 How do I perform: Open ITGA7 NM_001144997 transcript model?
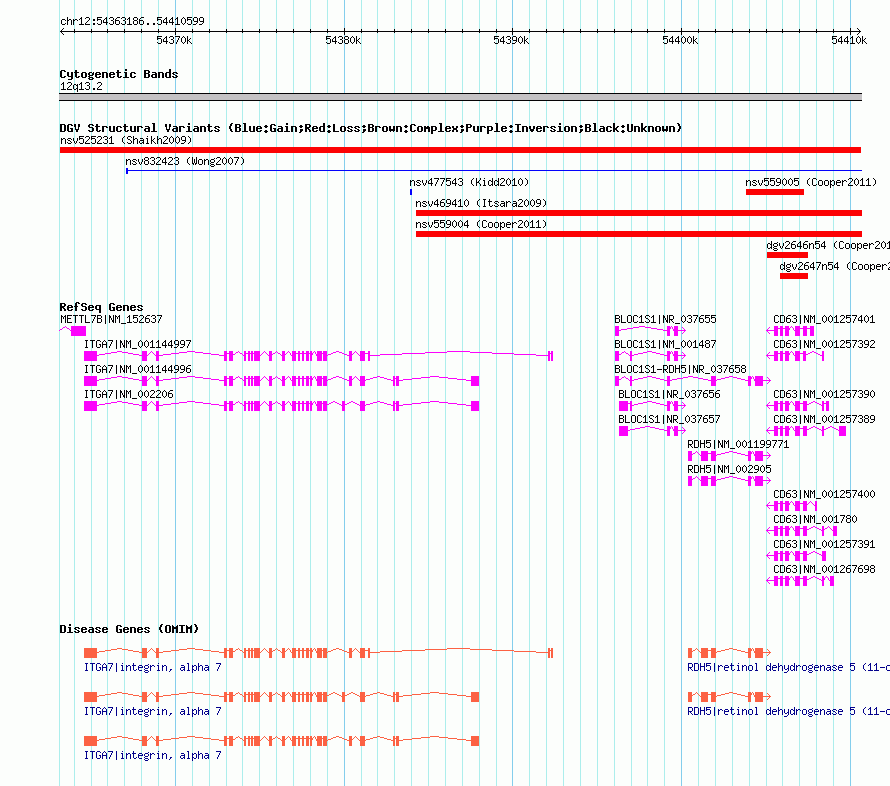pos(318,356)
